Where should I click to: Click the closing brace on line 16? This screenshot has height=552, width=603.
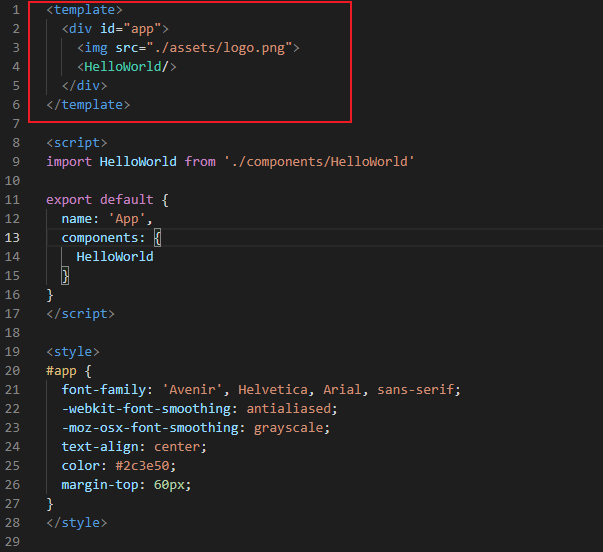pos(50,295)
